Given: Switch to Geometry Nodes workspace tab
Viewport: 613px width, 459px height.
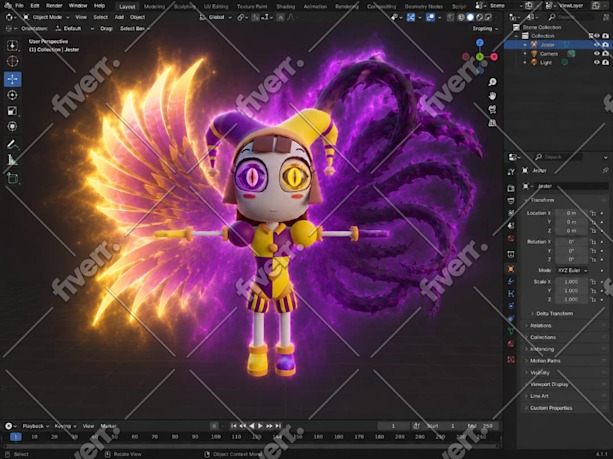Looking at the screenshot, I should [x=423, y=6].
